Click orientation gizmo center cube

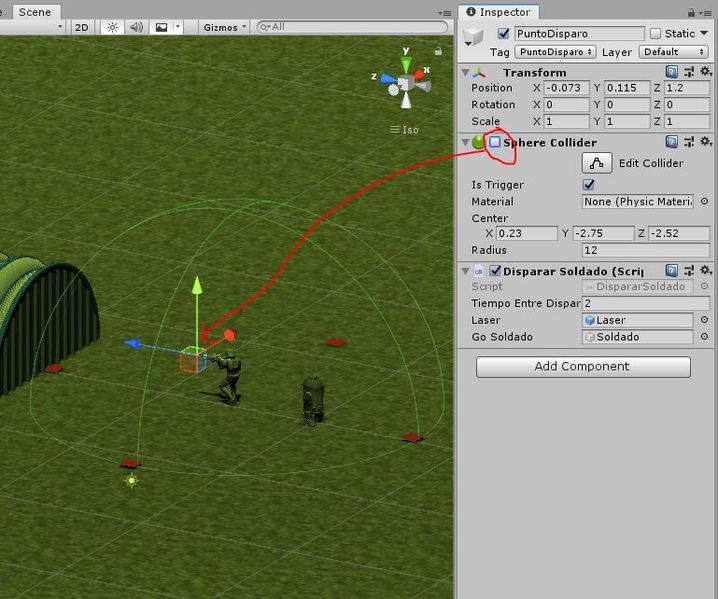pyautogui.click(x=405, y=83)
